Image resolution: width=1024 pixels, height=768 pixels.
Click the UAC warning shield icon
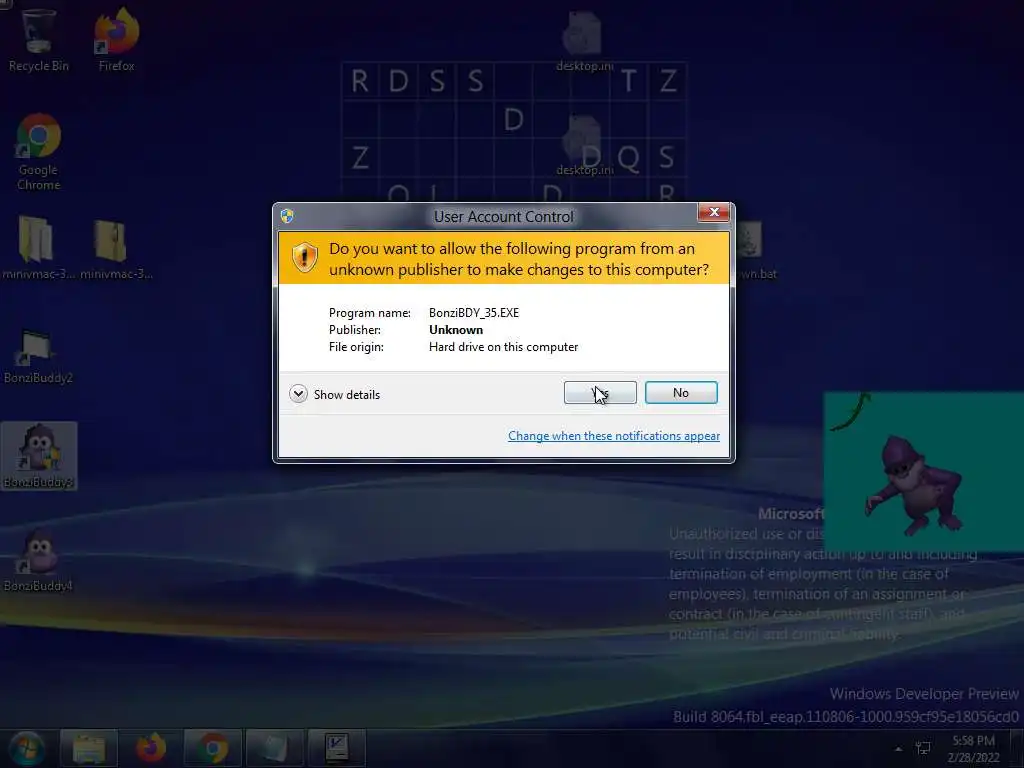(x=304, y=257)
